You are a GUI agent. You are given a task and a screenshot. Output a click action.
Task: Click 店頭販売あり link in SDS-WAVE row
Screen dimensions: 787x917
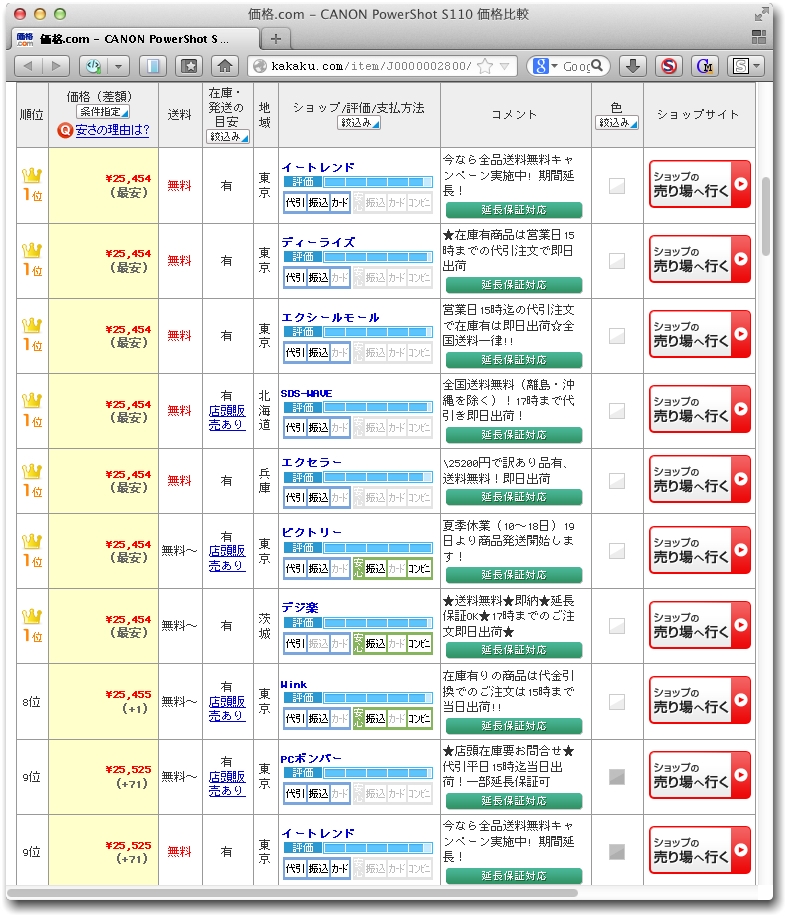tap(227, 418)
